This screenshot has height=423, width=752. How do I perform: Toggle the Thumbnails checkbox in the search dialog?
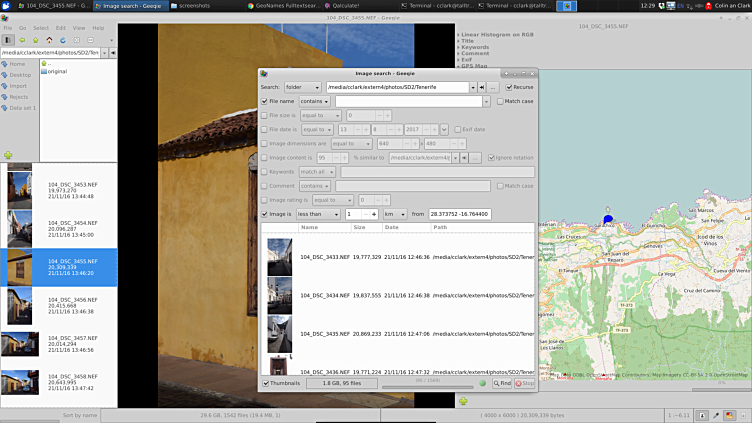266,383
